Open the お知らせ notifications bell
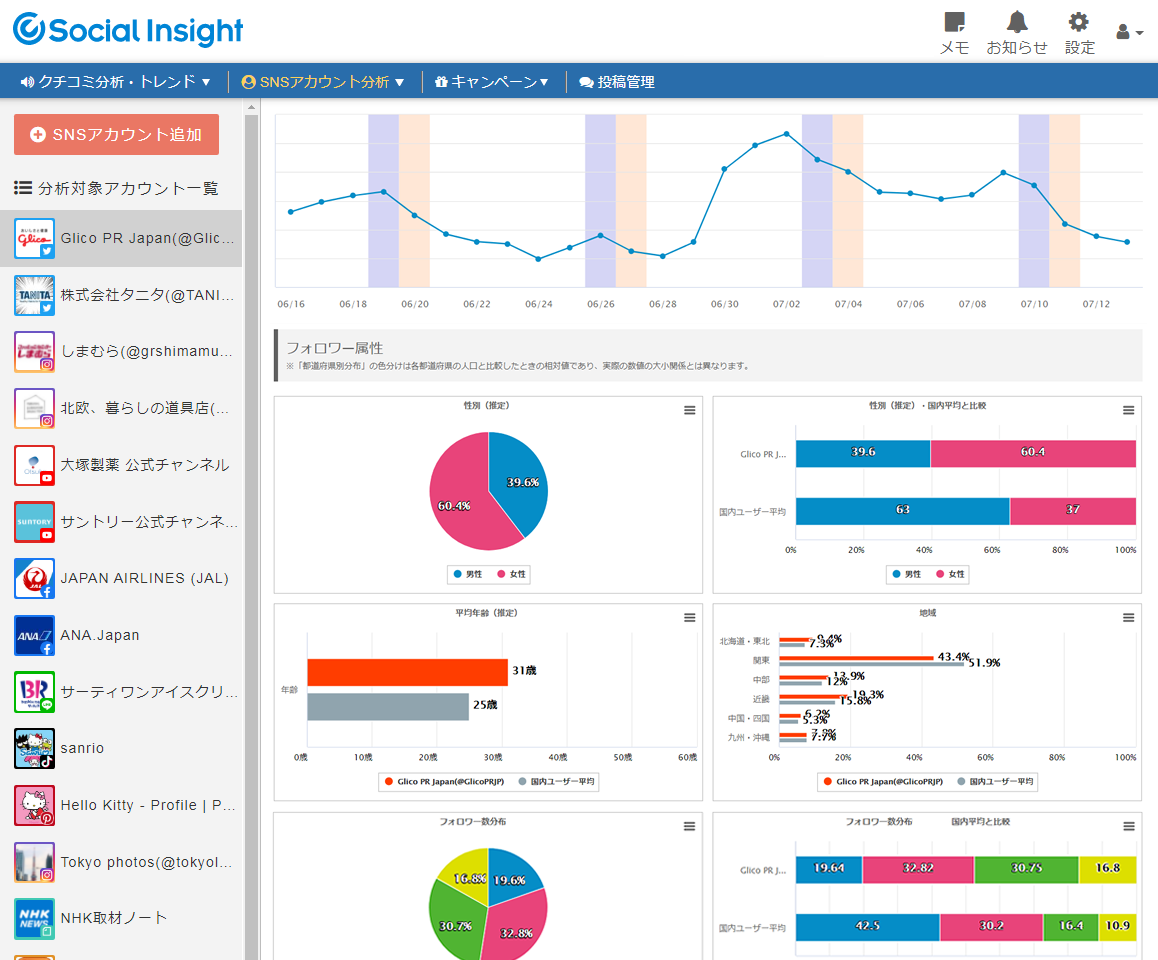The height and width of the screenshot is (960, 1158). click(x=1017, y=34)
